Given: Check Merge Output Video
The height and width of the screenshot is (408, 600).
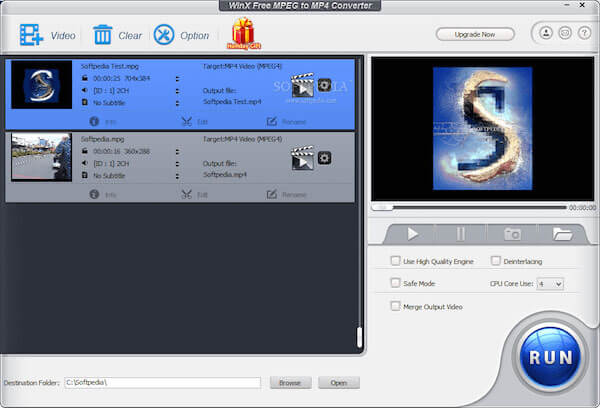Looking at the screenshot, I should [x=395, y=306].
